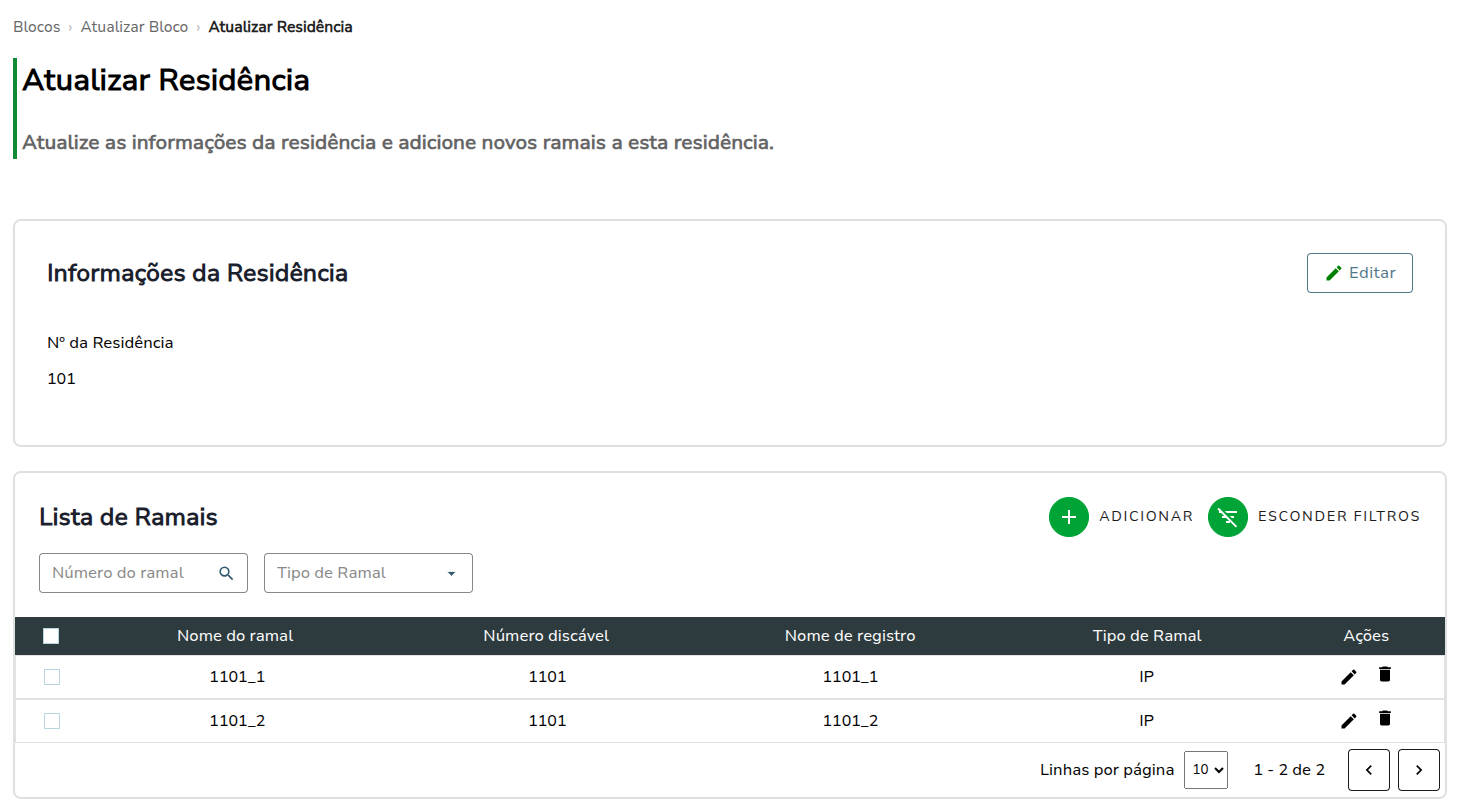The height and width of the screenshot is (809, 1464).
Task: Check the box for row 1101_2
Action: [52, 721]
